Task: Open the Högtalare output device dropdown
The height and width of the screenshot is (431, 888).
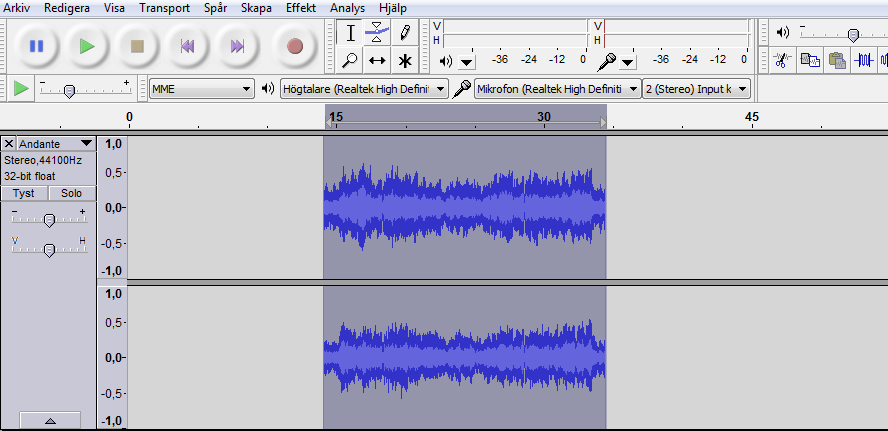Action: pos(364,89)
